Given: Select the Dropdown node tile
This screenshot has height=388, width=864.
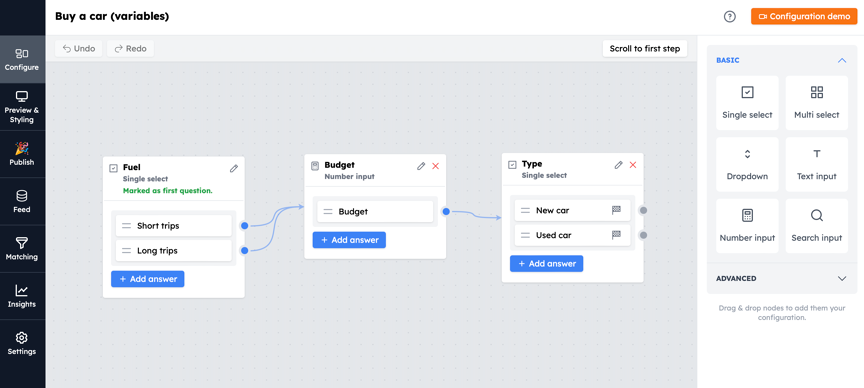Looking at the screenshot, I should pyautogui.click(x=747, y=164).
